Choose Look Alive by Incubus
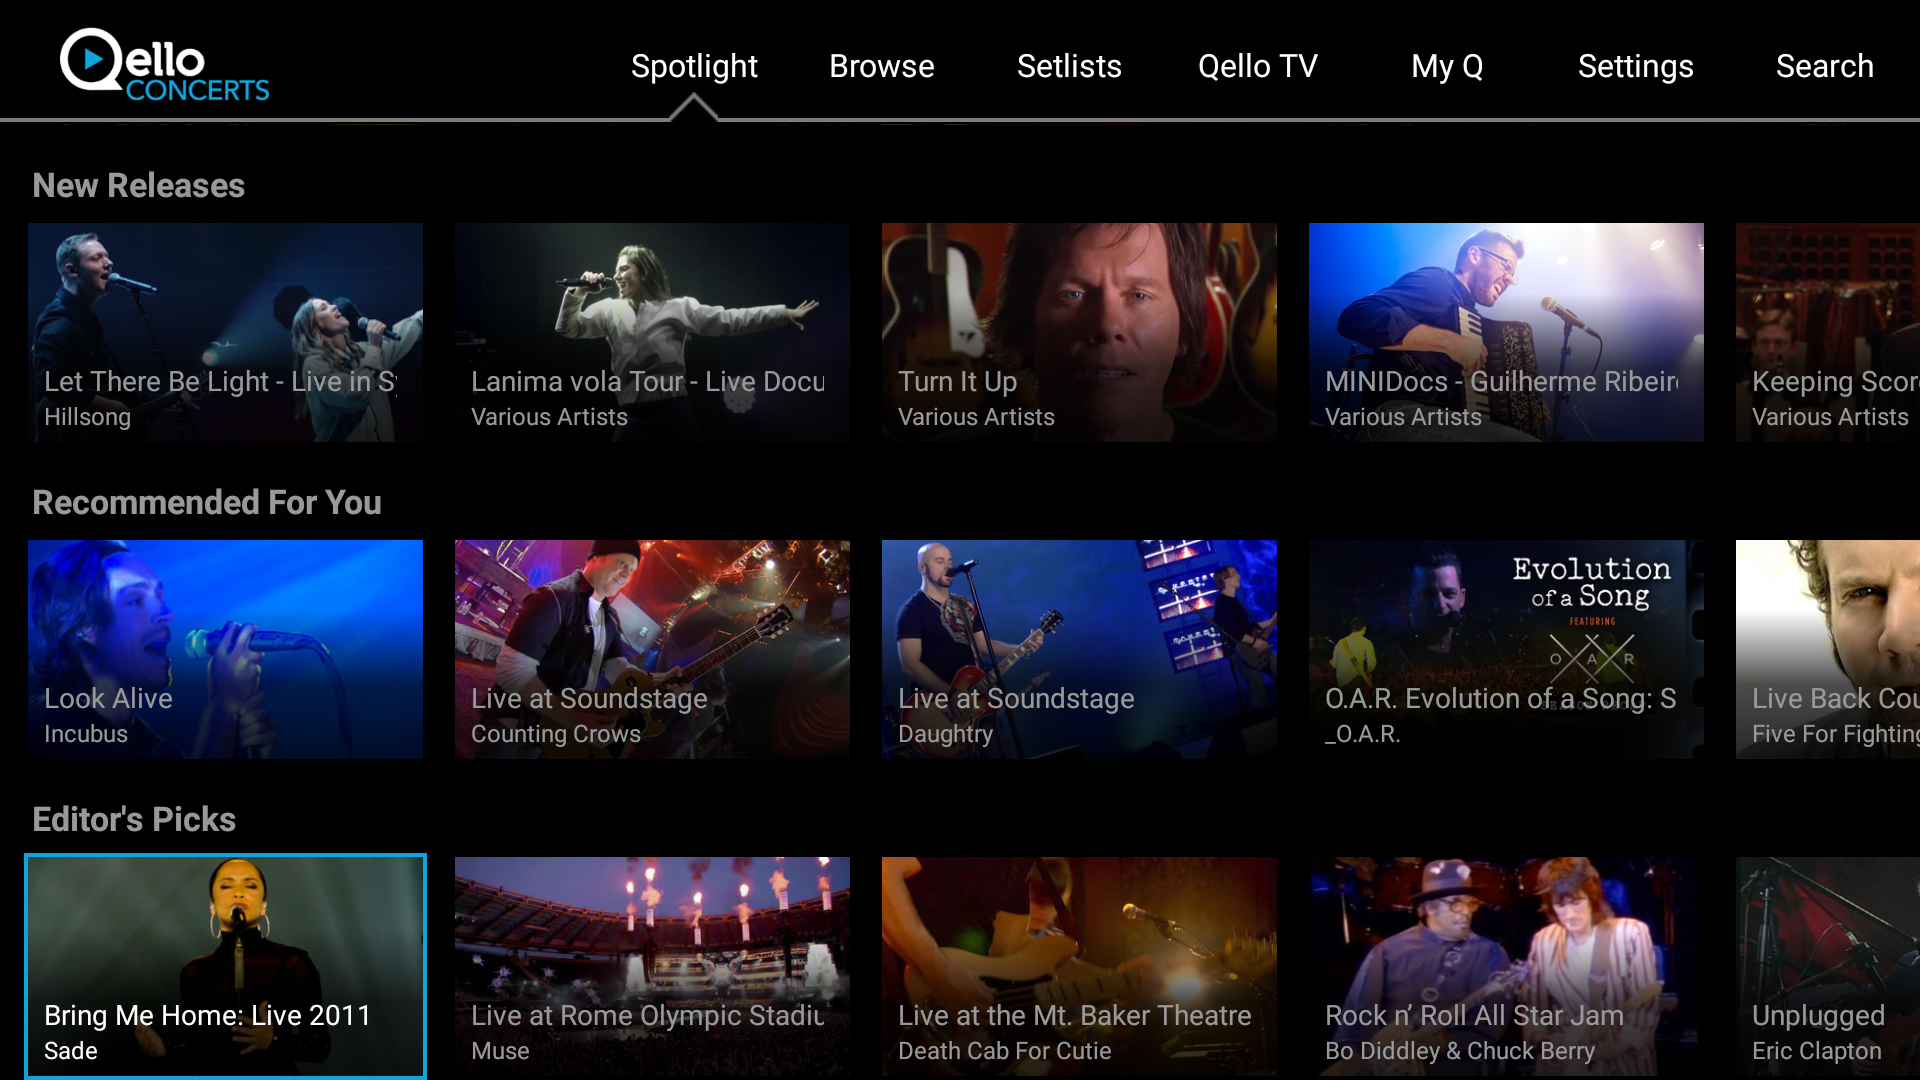The width and height of the screenshot is (1920, 1080). [x=225, y=649]
